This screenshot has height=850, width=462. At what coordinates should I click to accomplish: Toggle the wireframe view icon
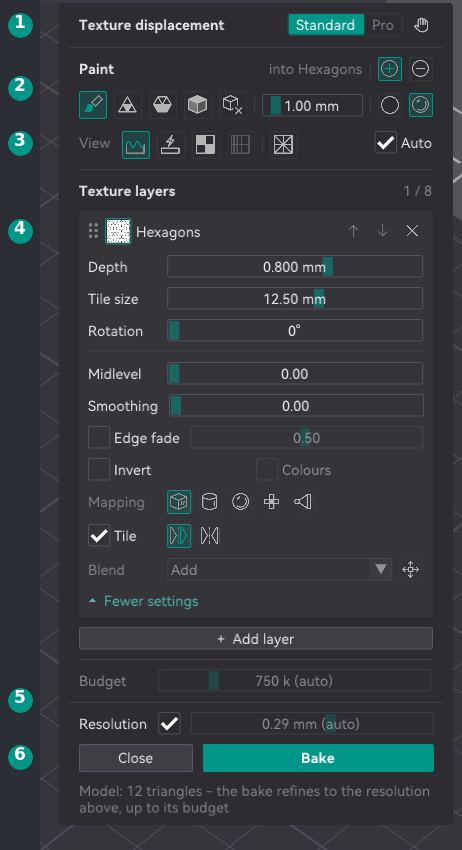(x=284, y=145)
